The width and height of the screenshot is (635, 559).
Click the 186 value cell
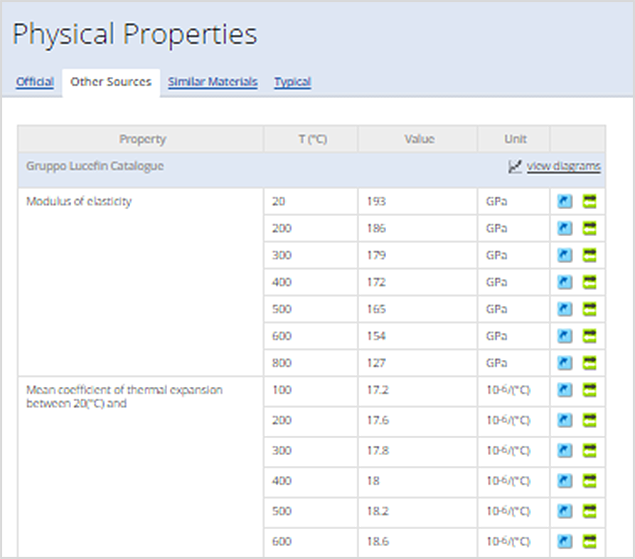pos(418,228)
